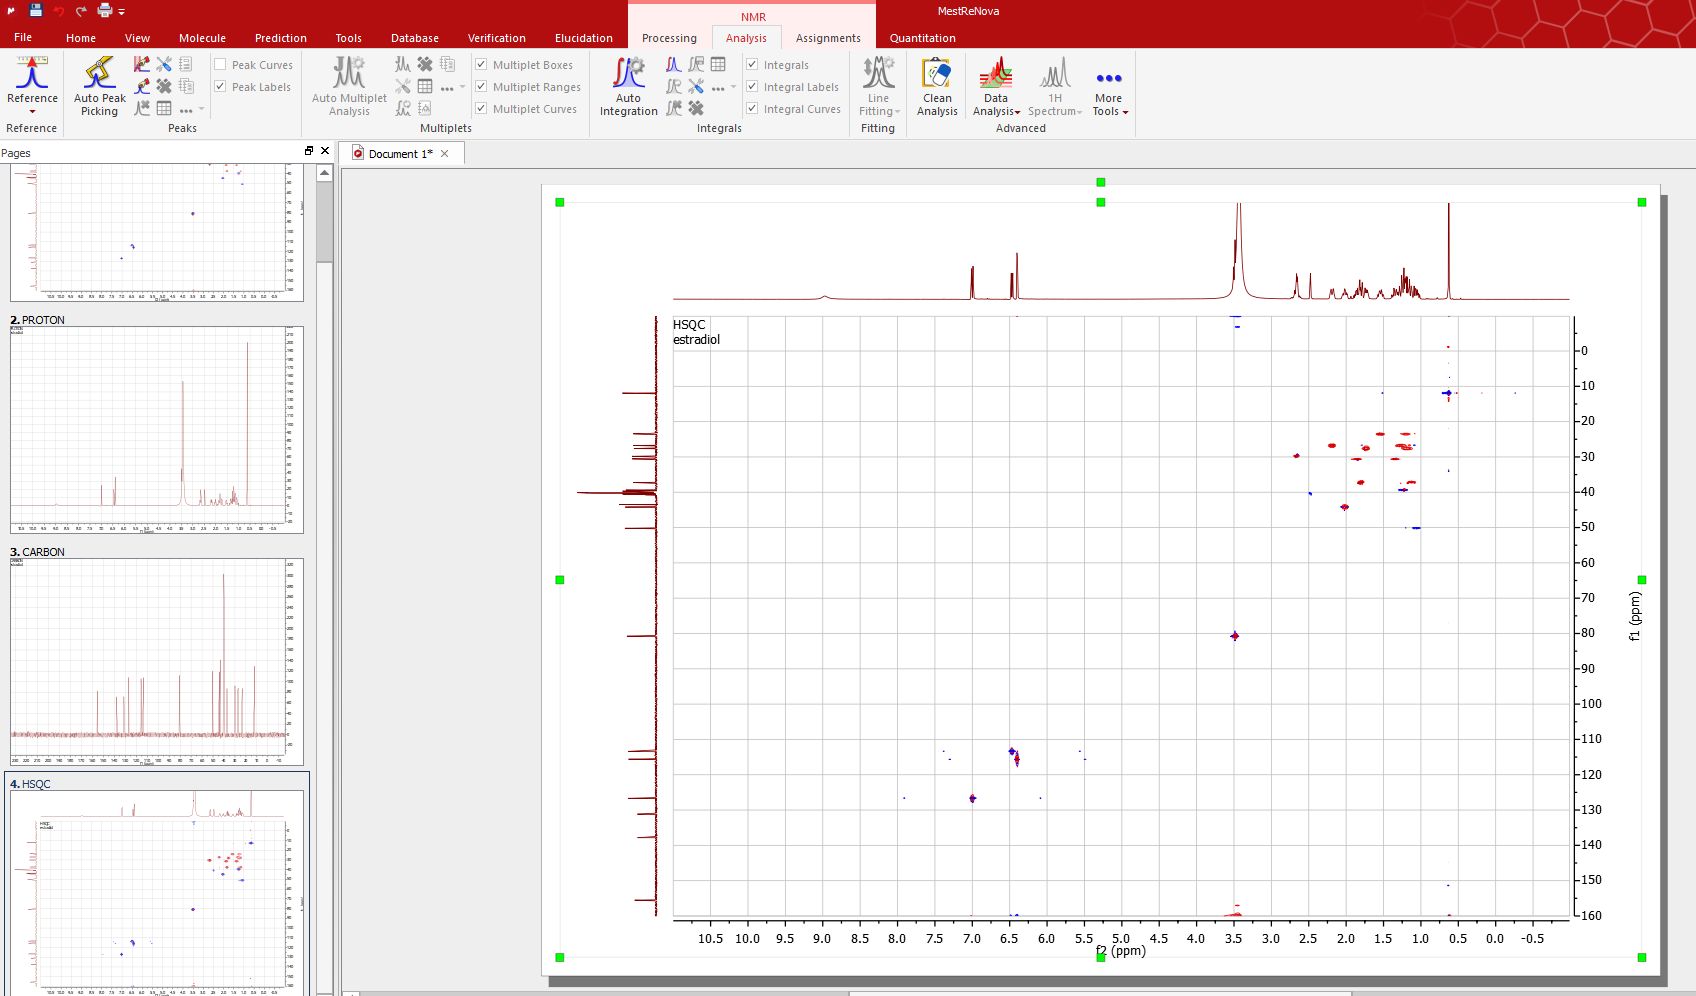Click delete all peaks icon
The image size is (1696, 996).
pos(164,86)
